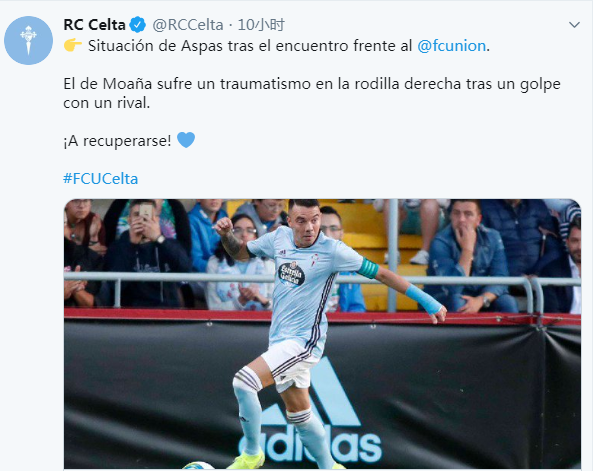Viewport: 595px width, 471px height.
Task: Click the pointing hand emoji
Action: (x=73, y=45)
